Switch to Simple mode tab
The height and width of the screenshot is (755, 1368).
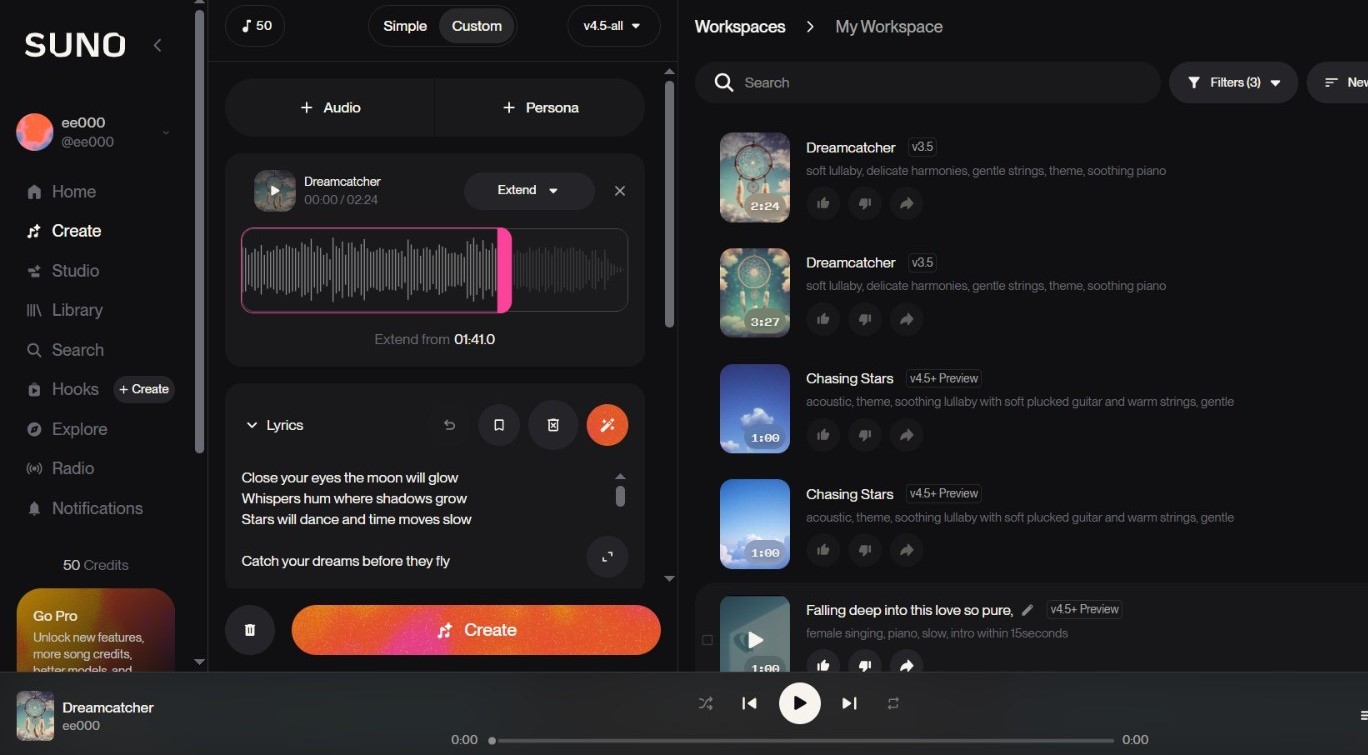click(405, 26)
